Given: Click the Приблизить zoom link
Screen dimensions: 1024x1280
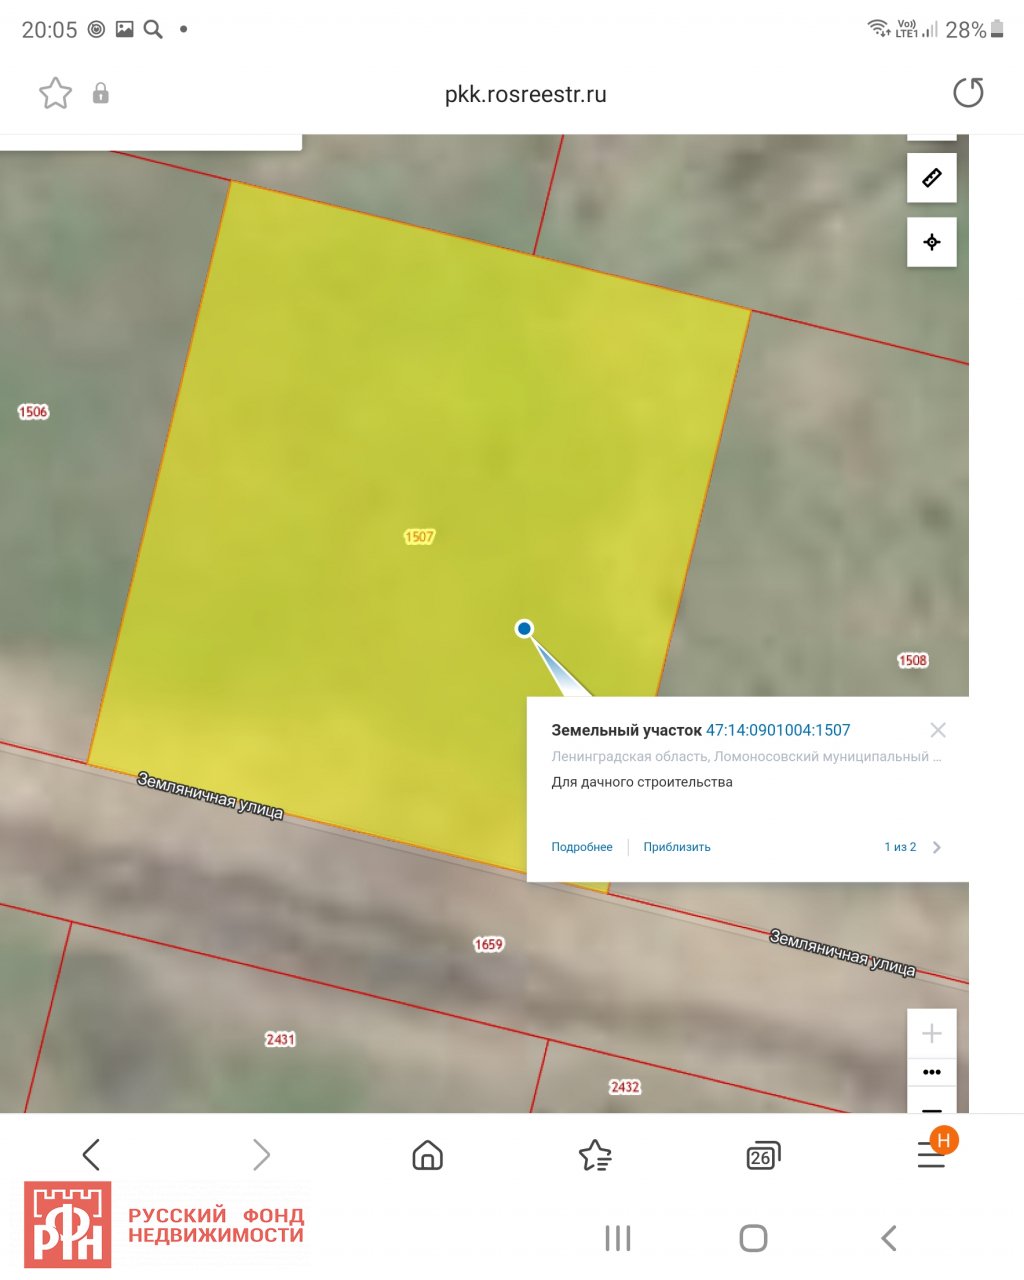Looking at the screenshot, I should tap(677, 847).
